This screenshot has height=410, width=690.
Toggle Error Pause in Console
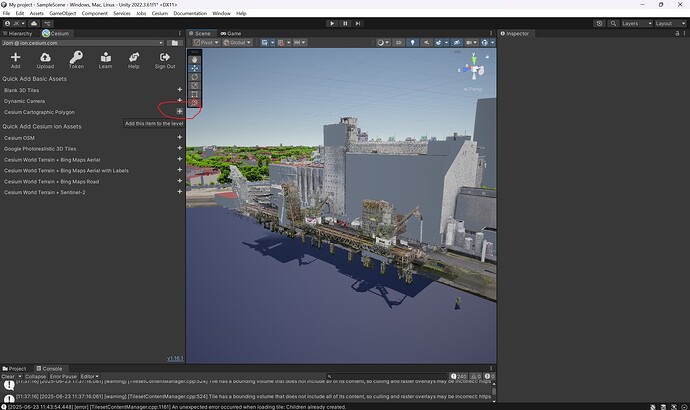(63, 377)
